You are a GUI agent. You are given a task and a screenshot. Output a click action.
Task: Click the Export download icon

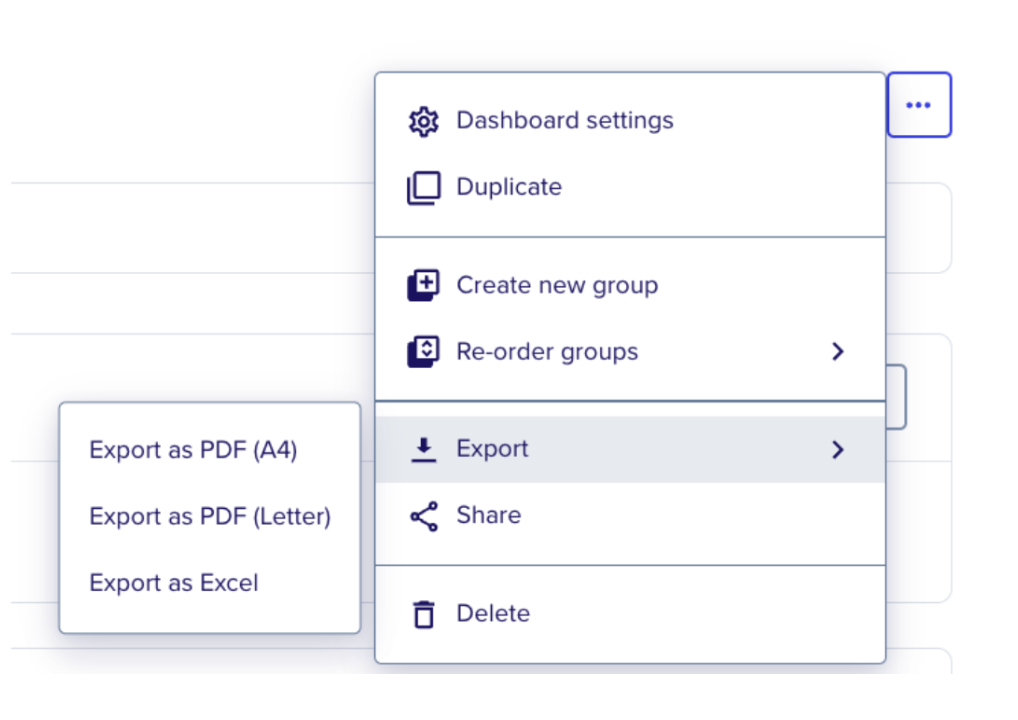423,449
